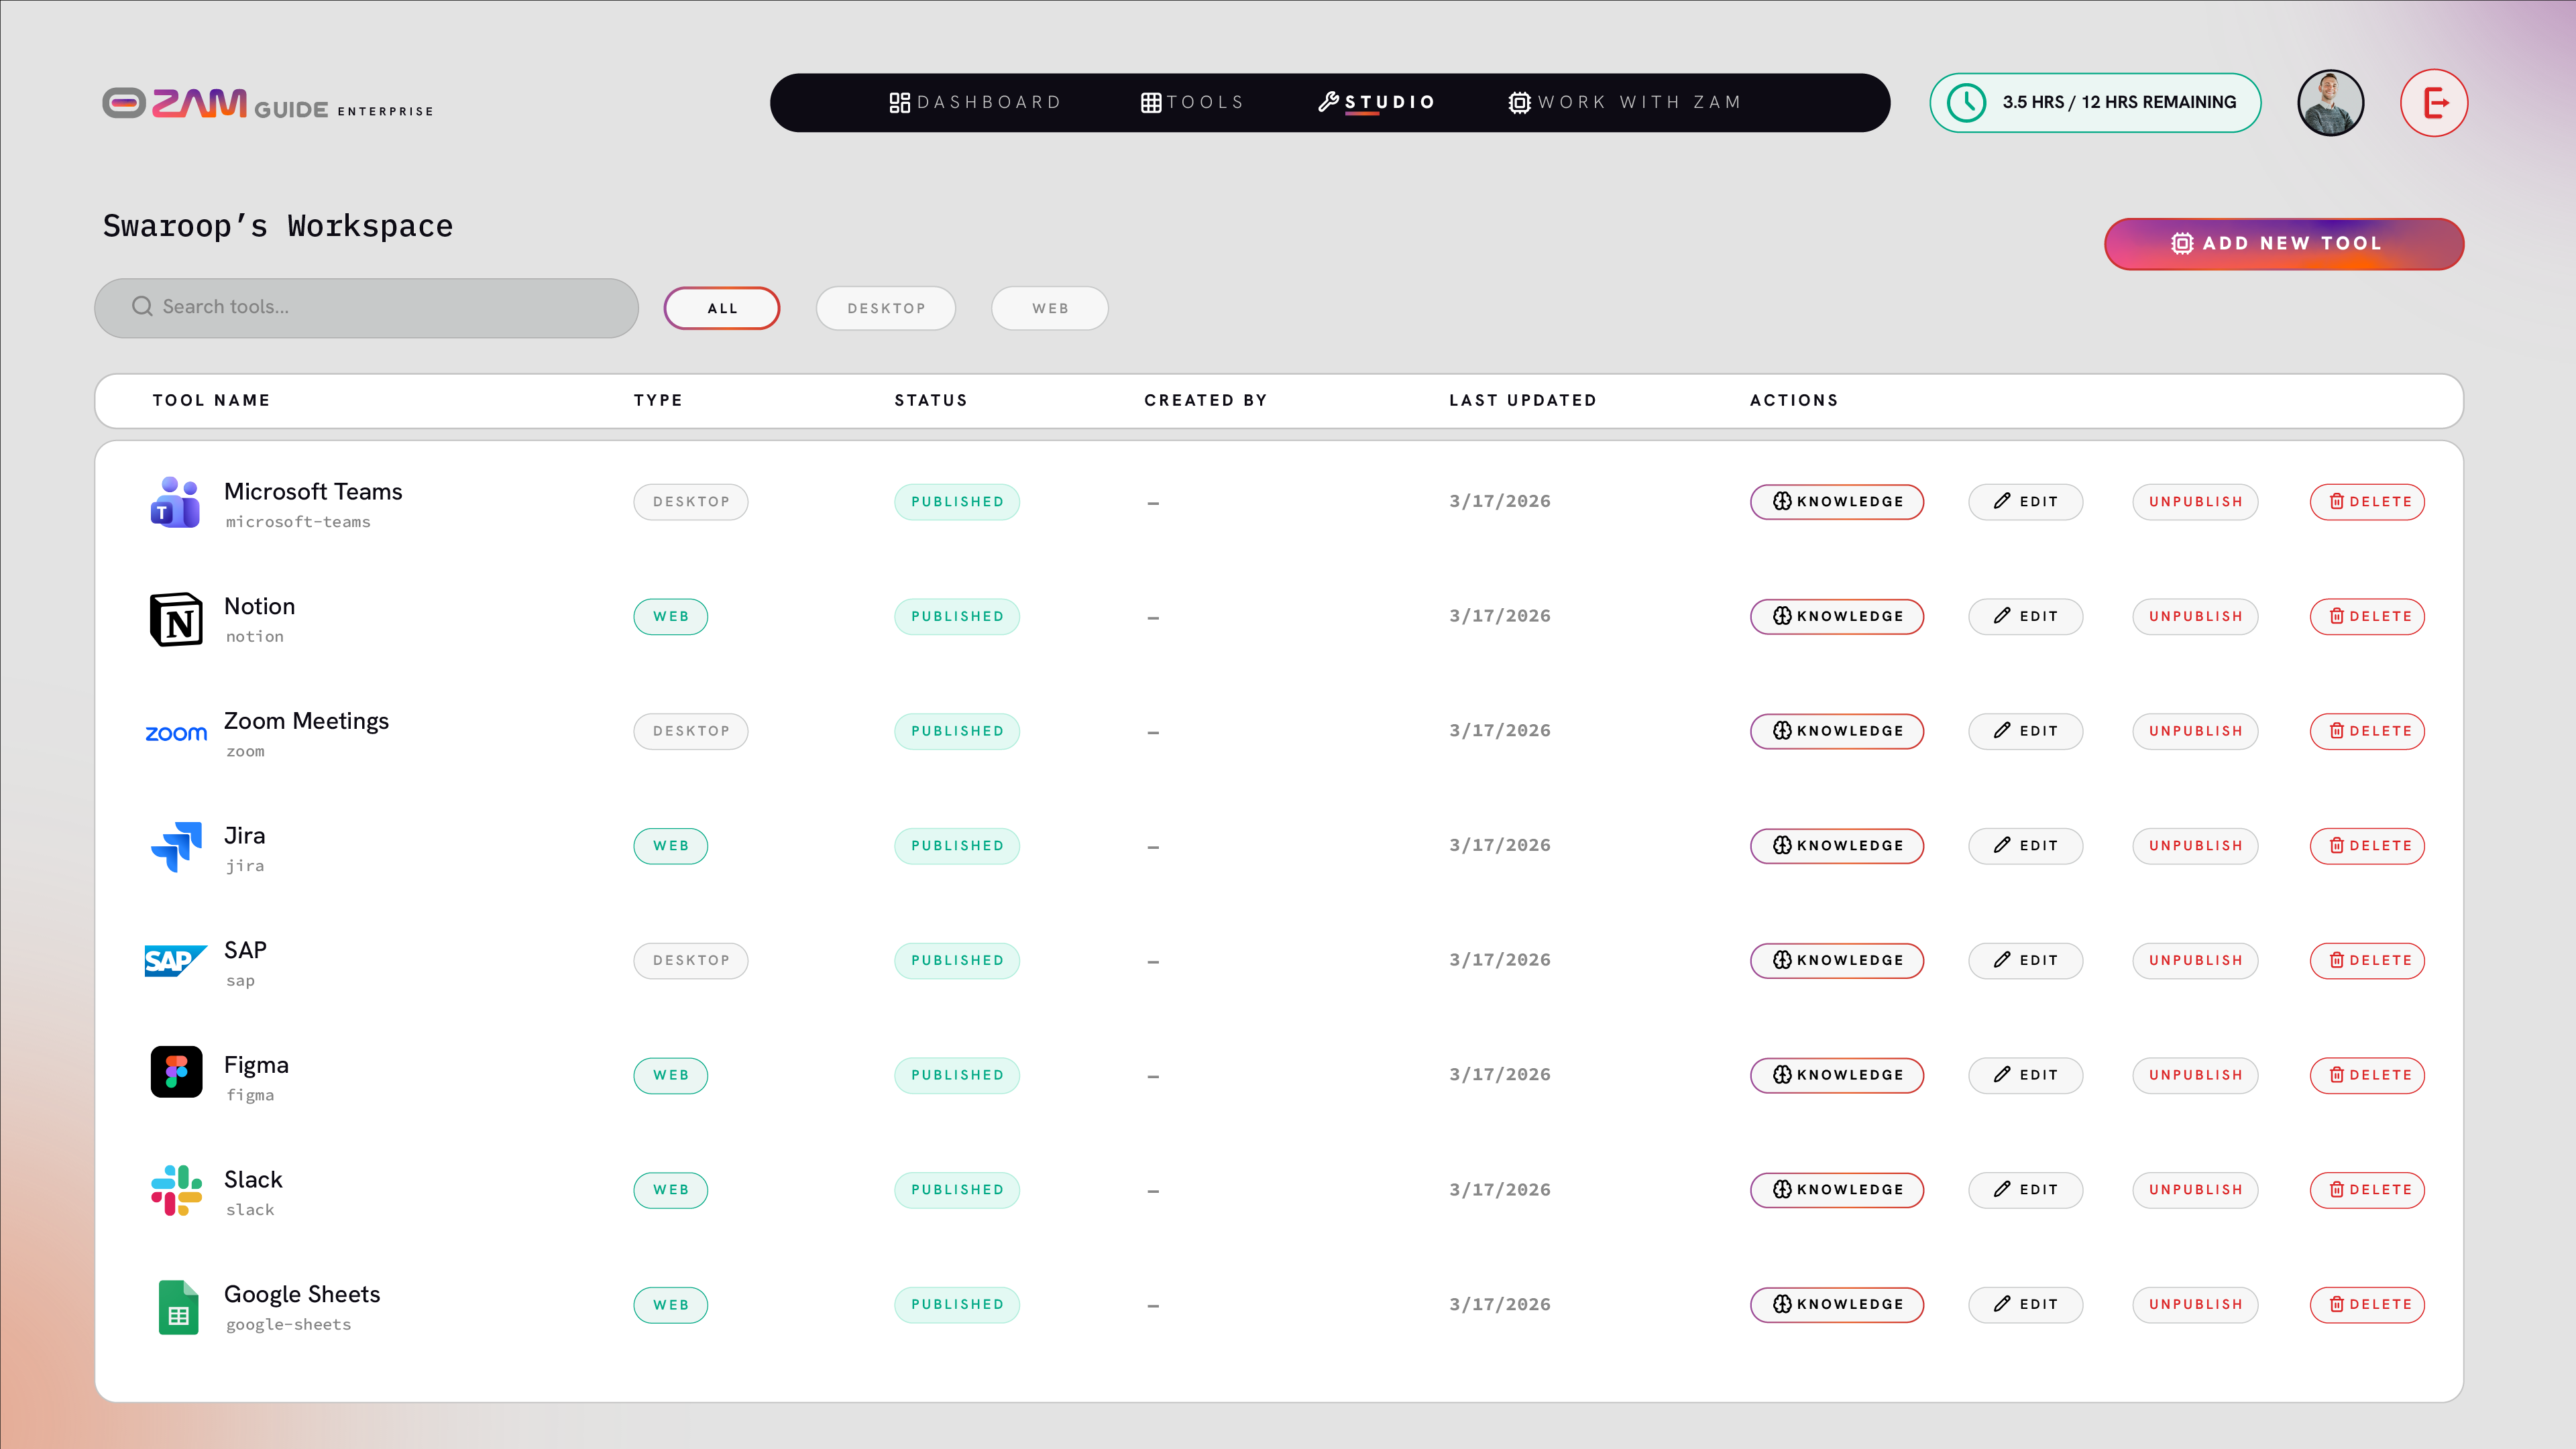Screen dimensions: 2576x1449
Task: Select the ALL filter pill
Action: coord(721,308)
